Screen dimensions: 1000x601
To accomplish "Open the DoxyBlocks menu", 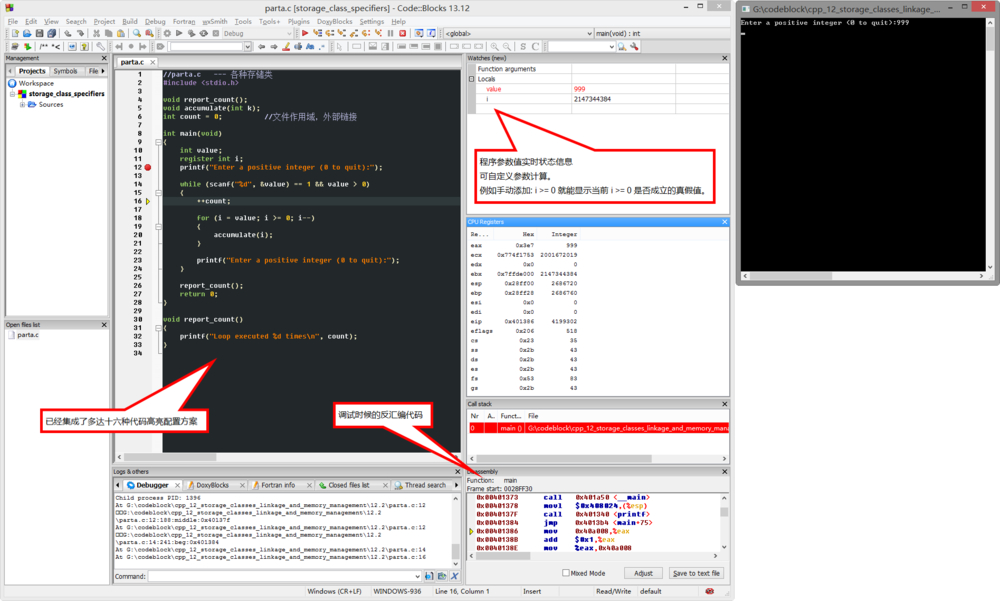I will click(334, 21).
